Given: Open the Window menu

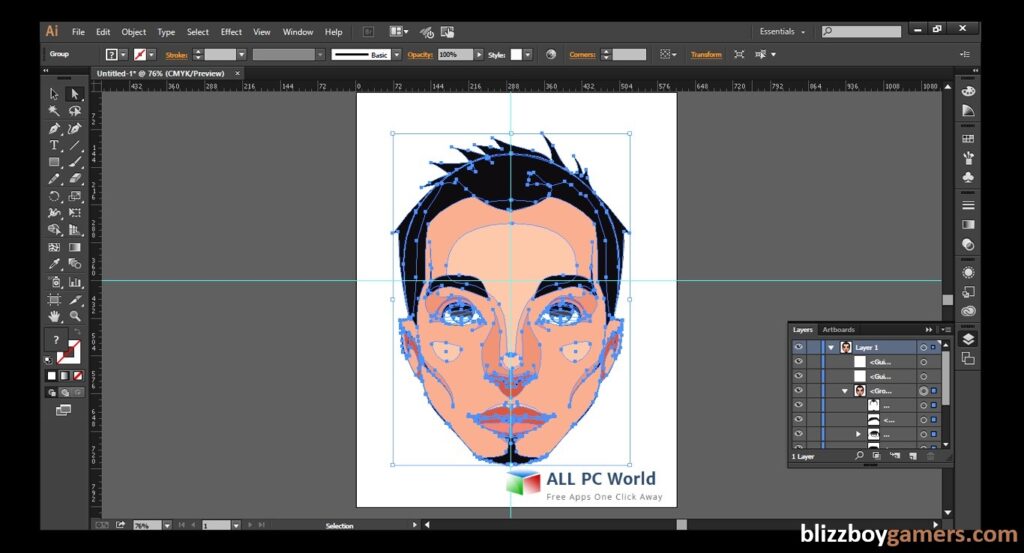Looking at the screenshot, I should [298, 31].
